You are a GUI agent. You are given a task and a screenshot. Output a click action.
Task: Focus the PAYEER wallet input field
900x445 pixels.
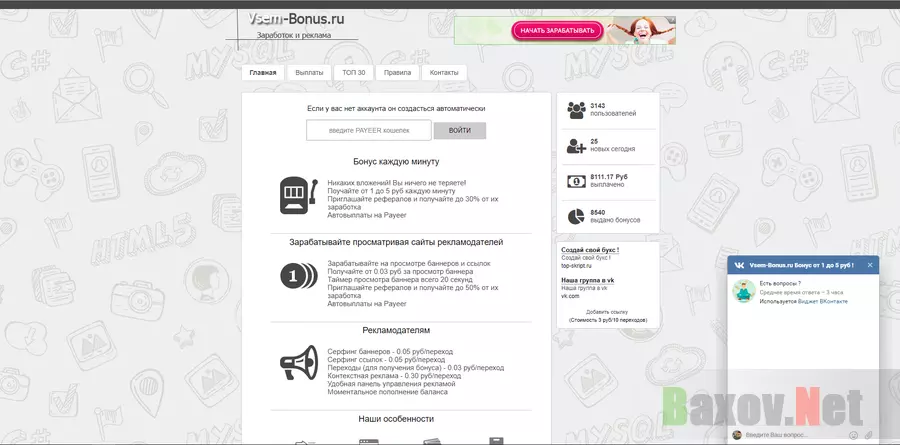369,130
